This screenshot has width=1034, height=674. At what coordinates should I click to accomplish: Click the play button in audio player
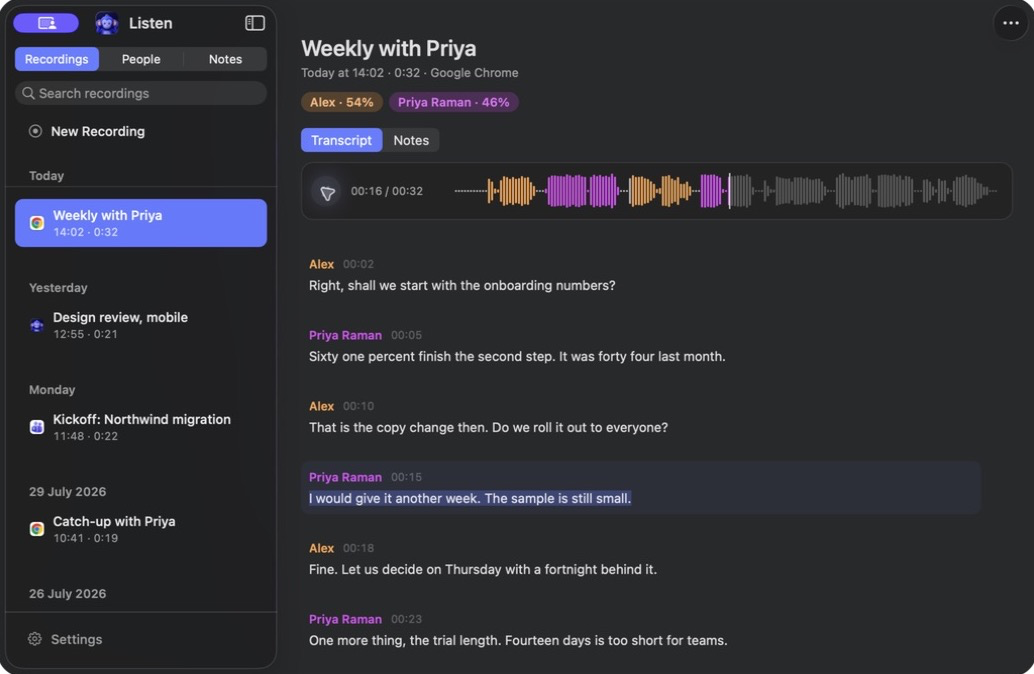(x=327, y=192)
